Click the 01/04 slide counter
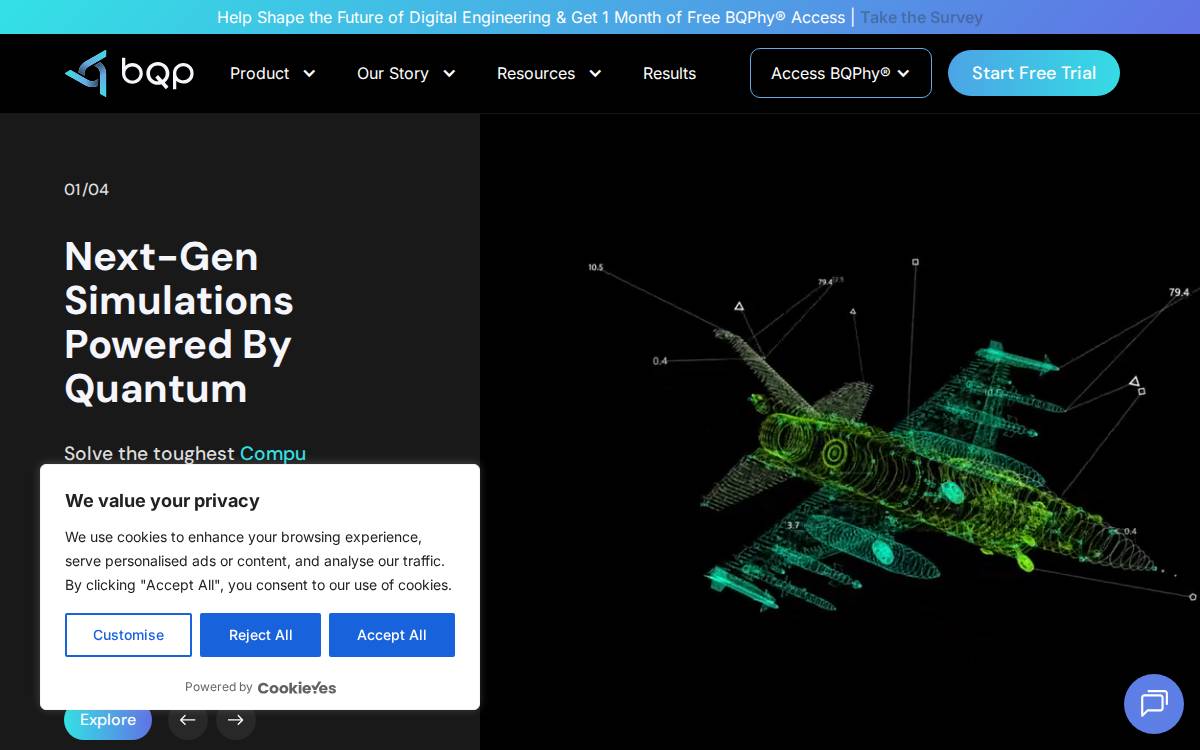The image size is (1200, 750). pyautogui.click(x=87, y=189)
